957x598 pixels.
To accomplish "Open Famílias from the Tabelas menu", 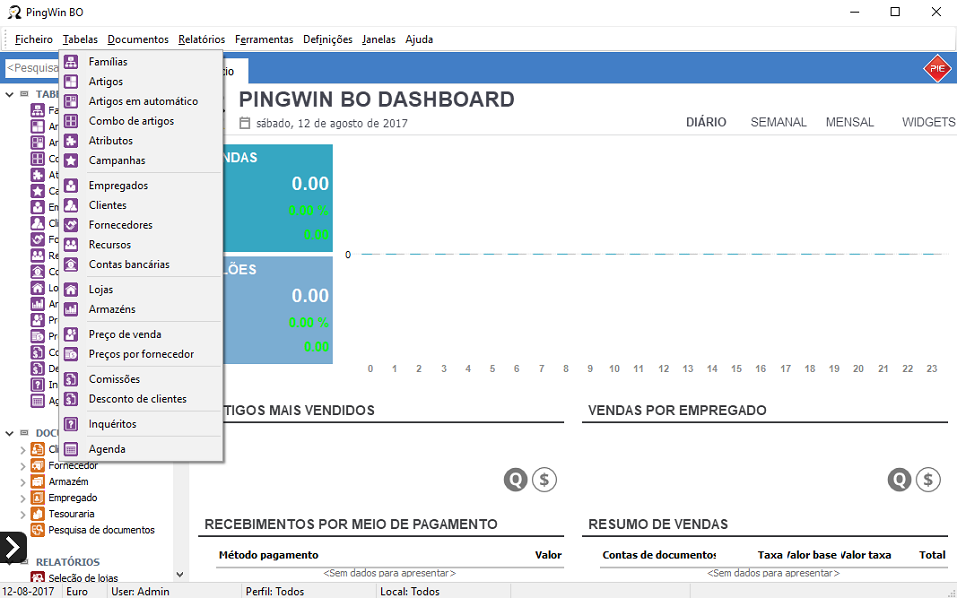I will tap(107, 62).
